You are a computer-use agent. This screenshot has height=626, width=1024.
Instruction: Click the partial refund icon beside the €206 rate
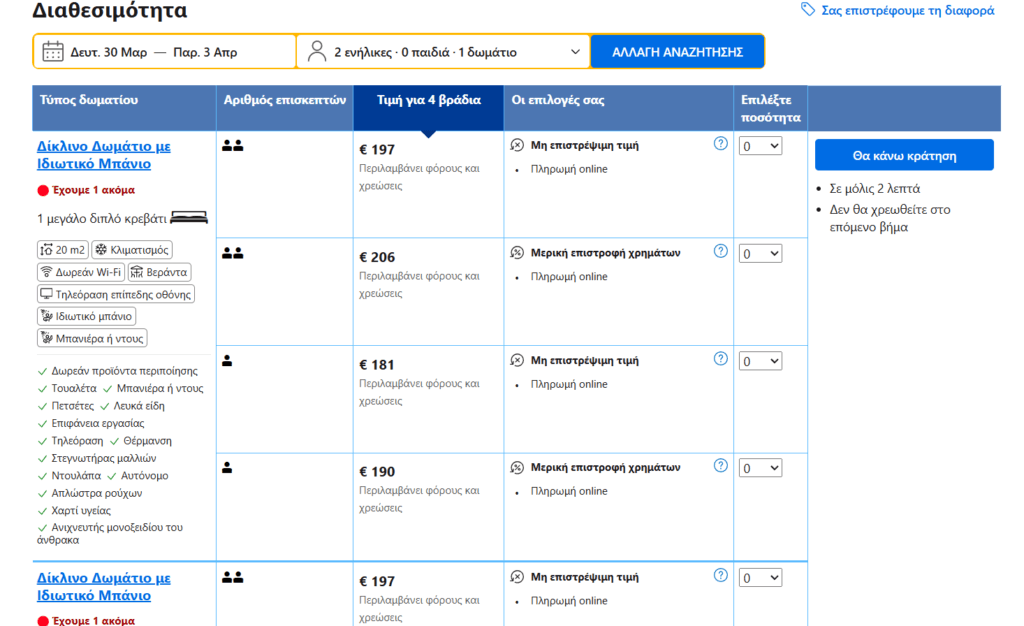(x=517, y=252)
